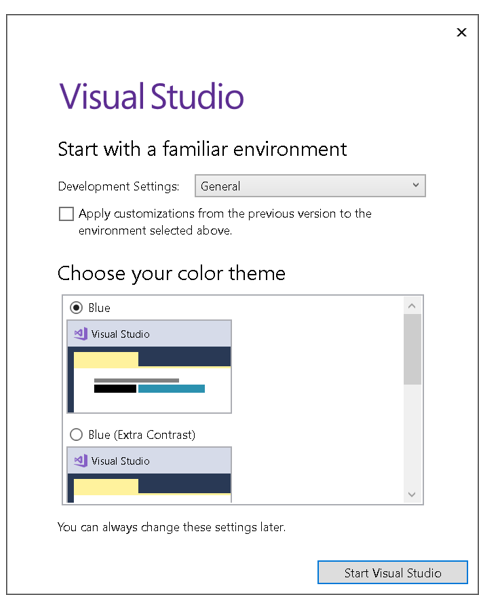This screenshot has height=608, width=486.
Task: Click the Start Visual Studio button
Action: (x=393, y=572)
